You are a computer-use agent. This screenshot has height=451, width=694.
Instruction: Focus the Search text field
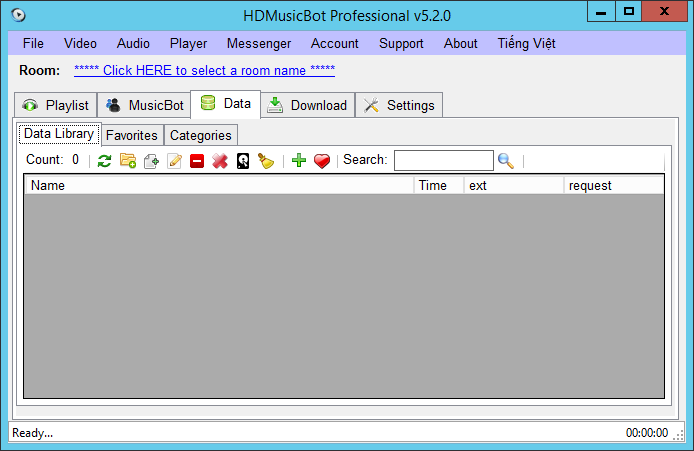[443, 160]
